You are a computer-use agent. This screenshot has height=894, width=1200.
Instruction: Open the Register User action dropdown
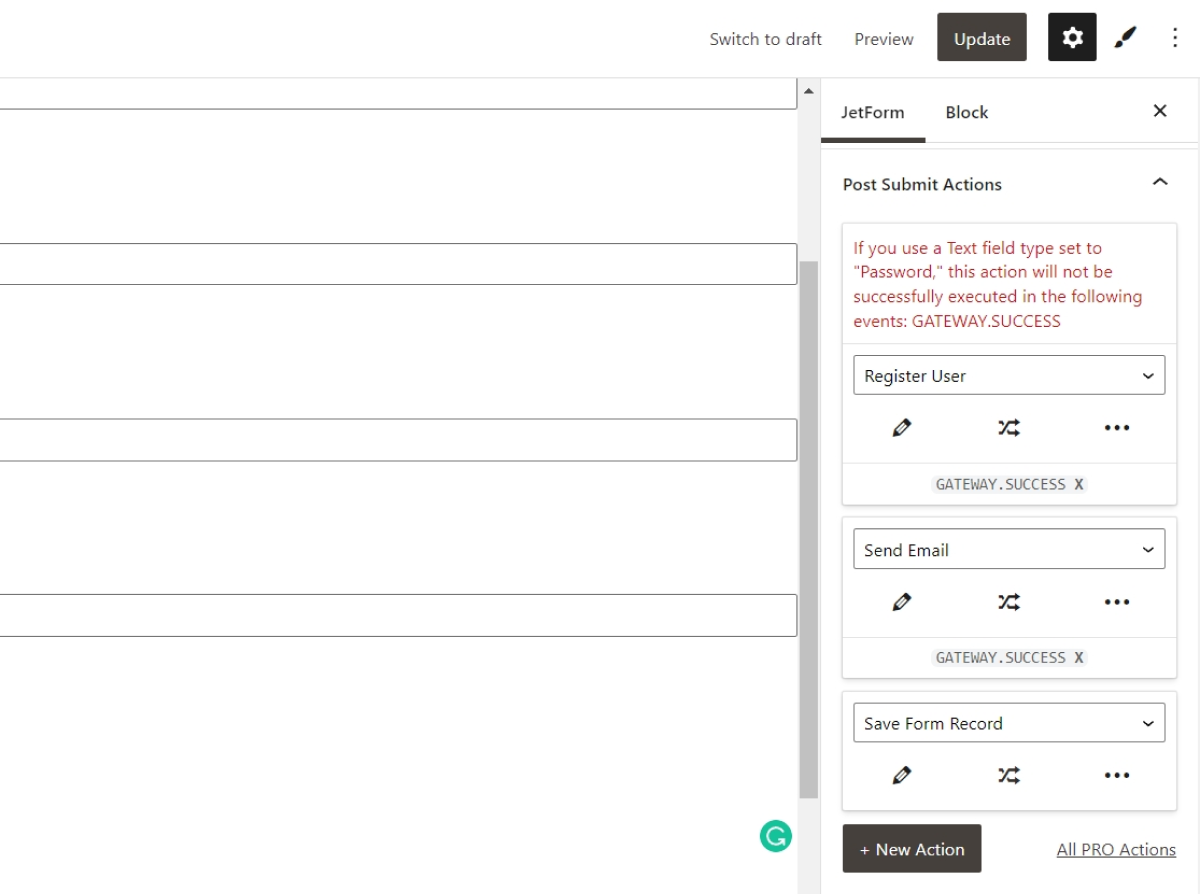pos(1008,376)
